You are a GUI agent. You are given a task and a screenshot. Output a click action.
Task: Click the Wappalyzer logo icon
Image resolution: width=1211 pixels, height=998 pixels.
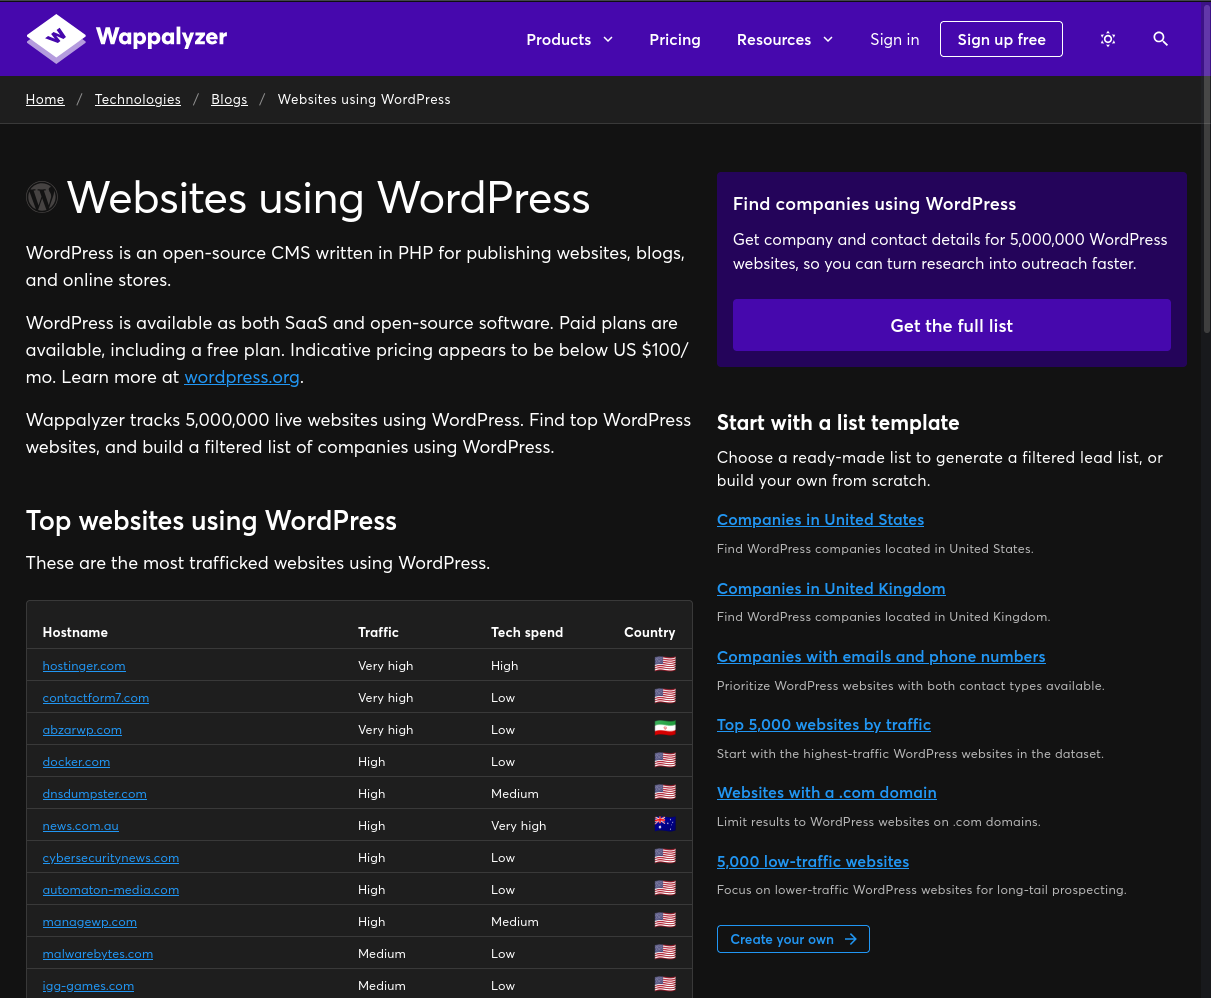[x=56, y=39]
